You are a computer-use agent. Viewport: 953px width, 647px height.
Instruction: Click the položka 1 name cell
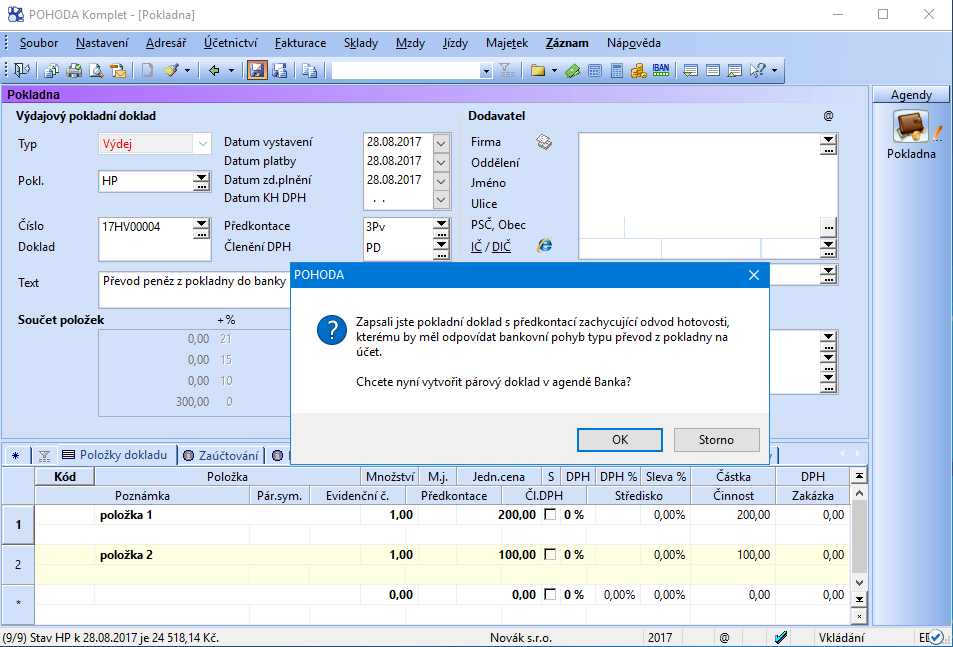pos(228,515)
